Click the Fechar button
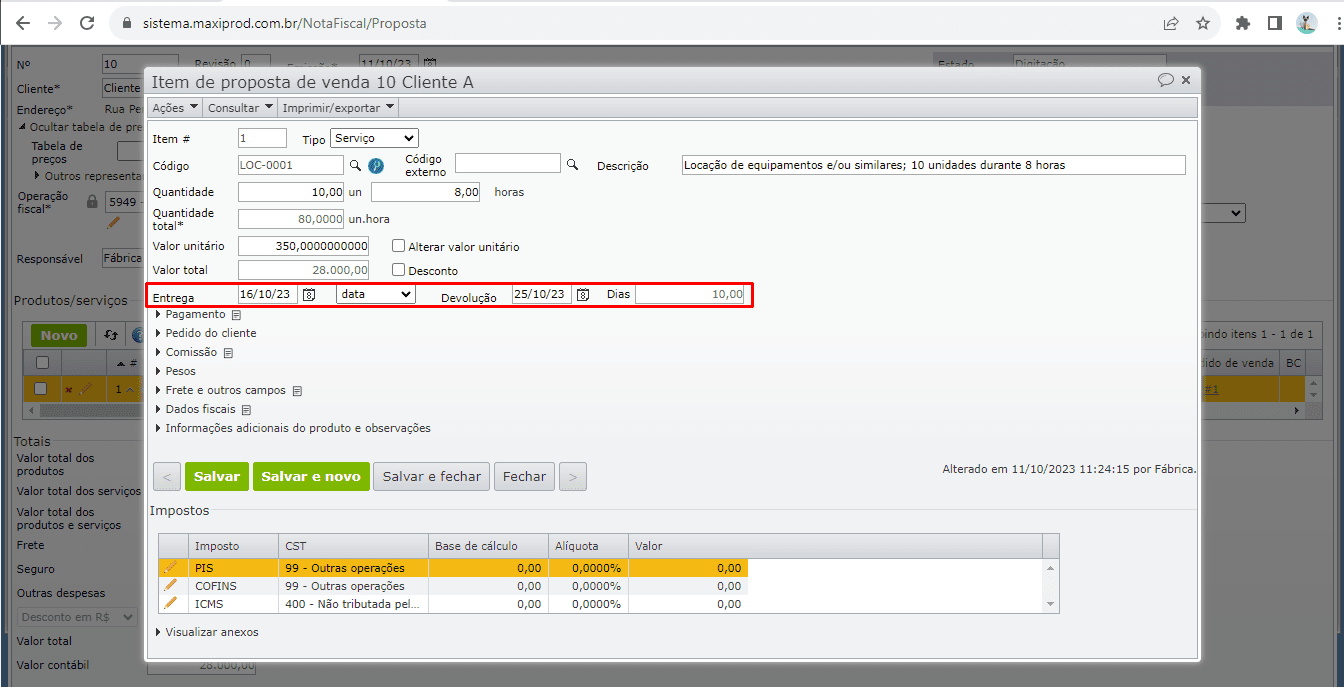The height and width of the screenshot is (687, 1344). pos(525,477)
